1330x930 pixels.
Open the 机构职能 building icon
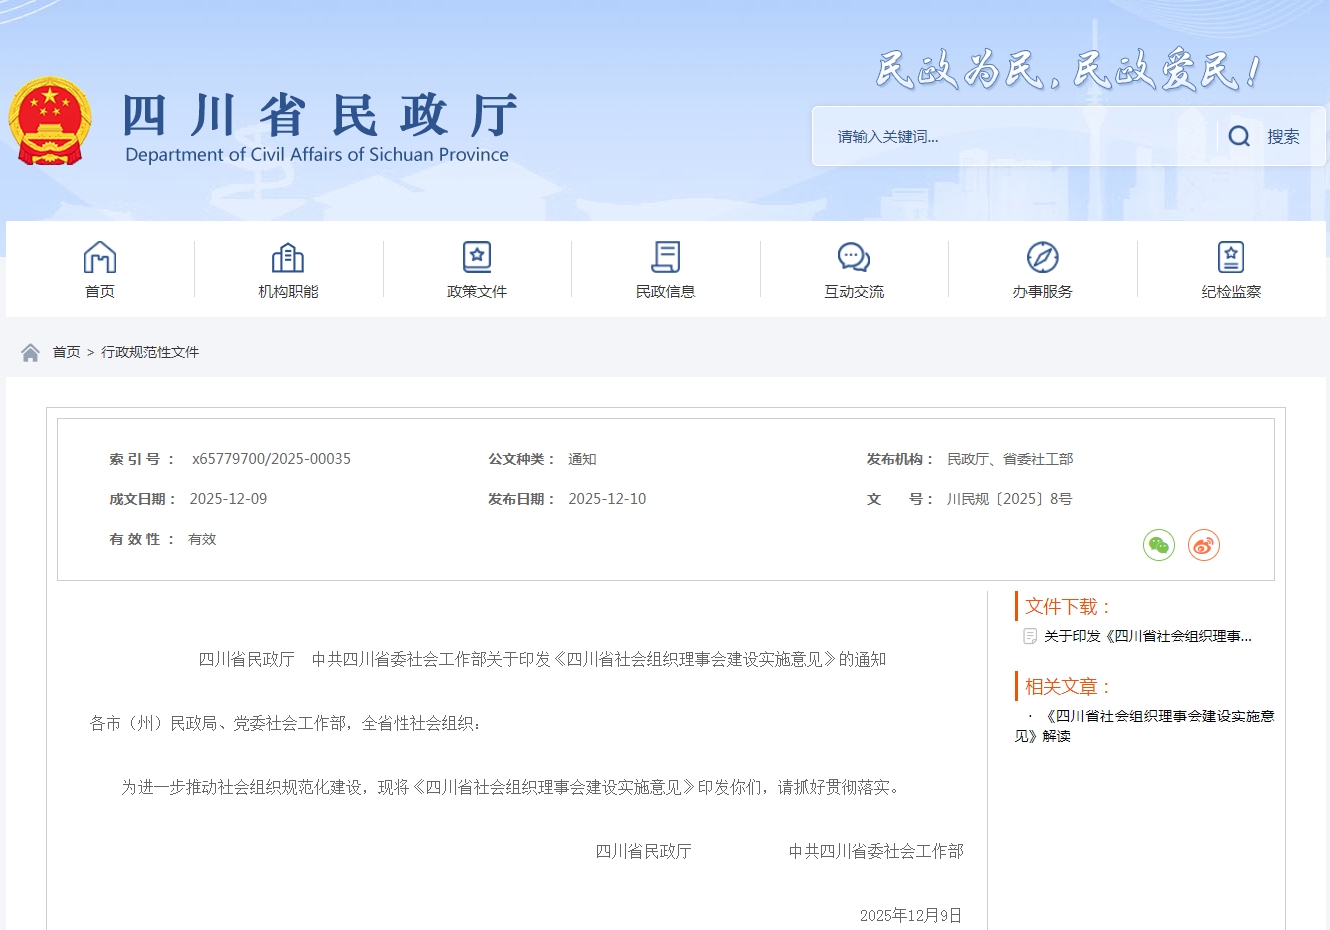click(288, 257)
